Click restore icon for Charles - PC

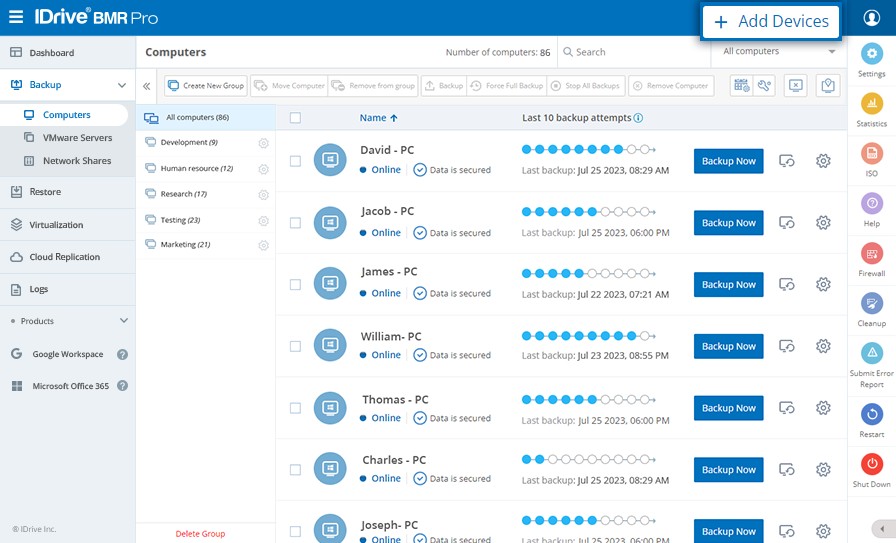787,469
